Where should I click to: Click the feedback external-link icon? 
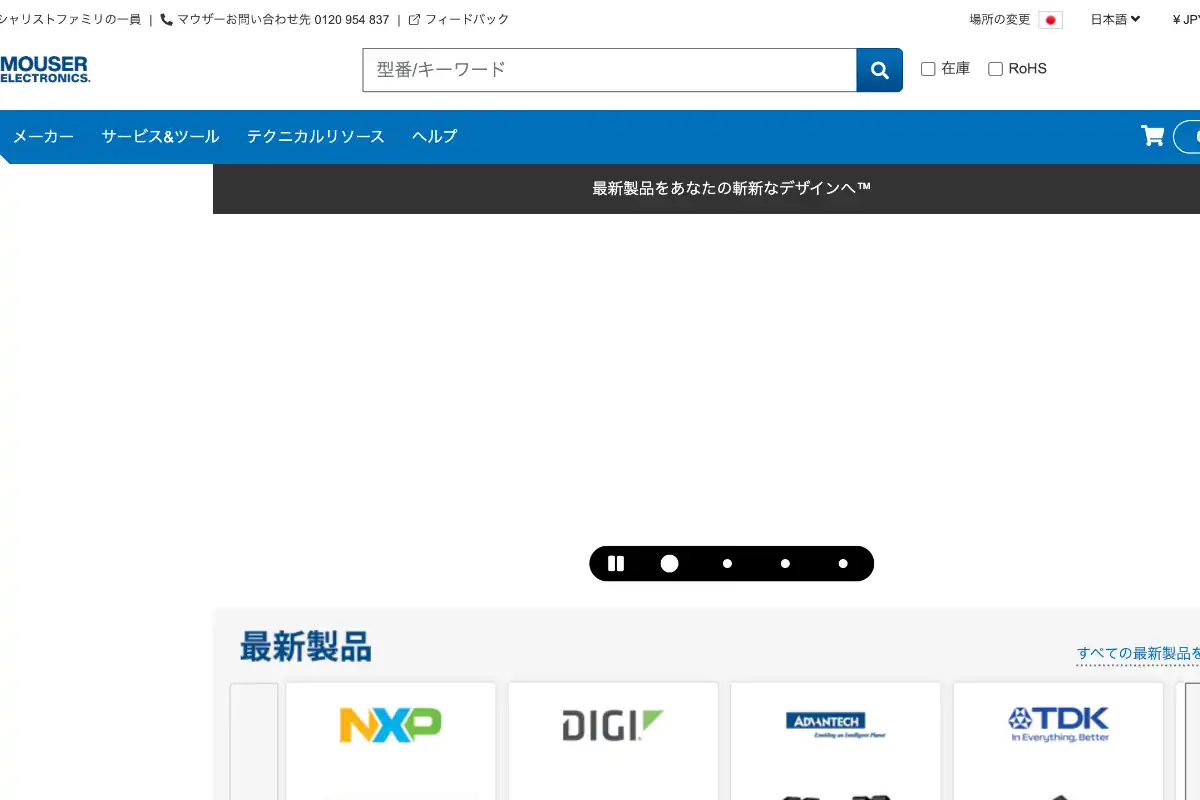point(414,18)
